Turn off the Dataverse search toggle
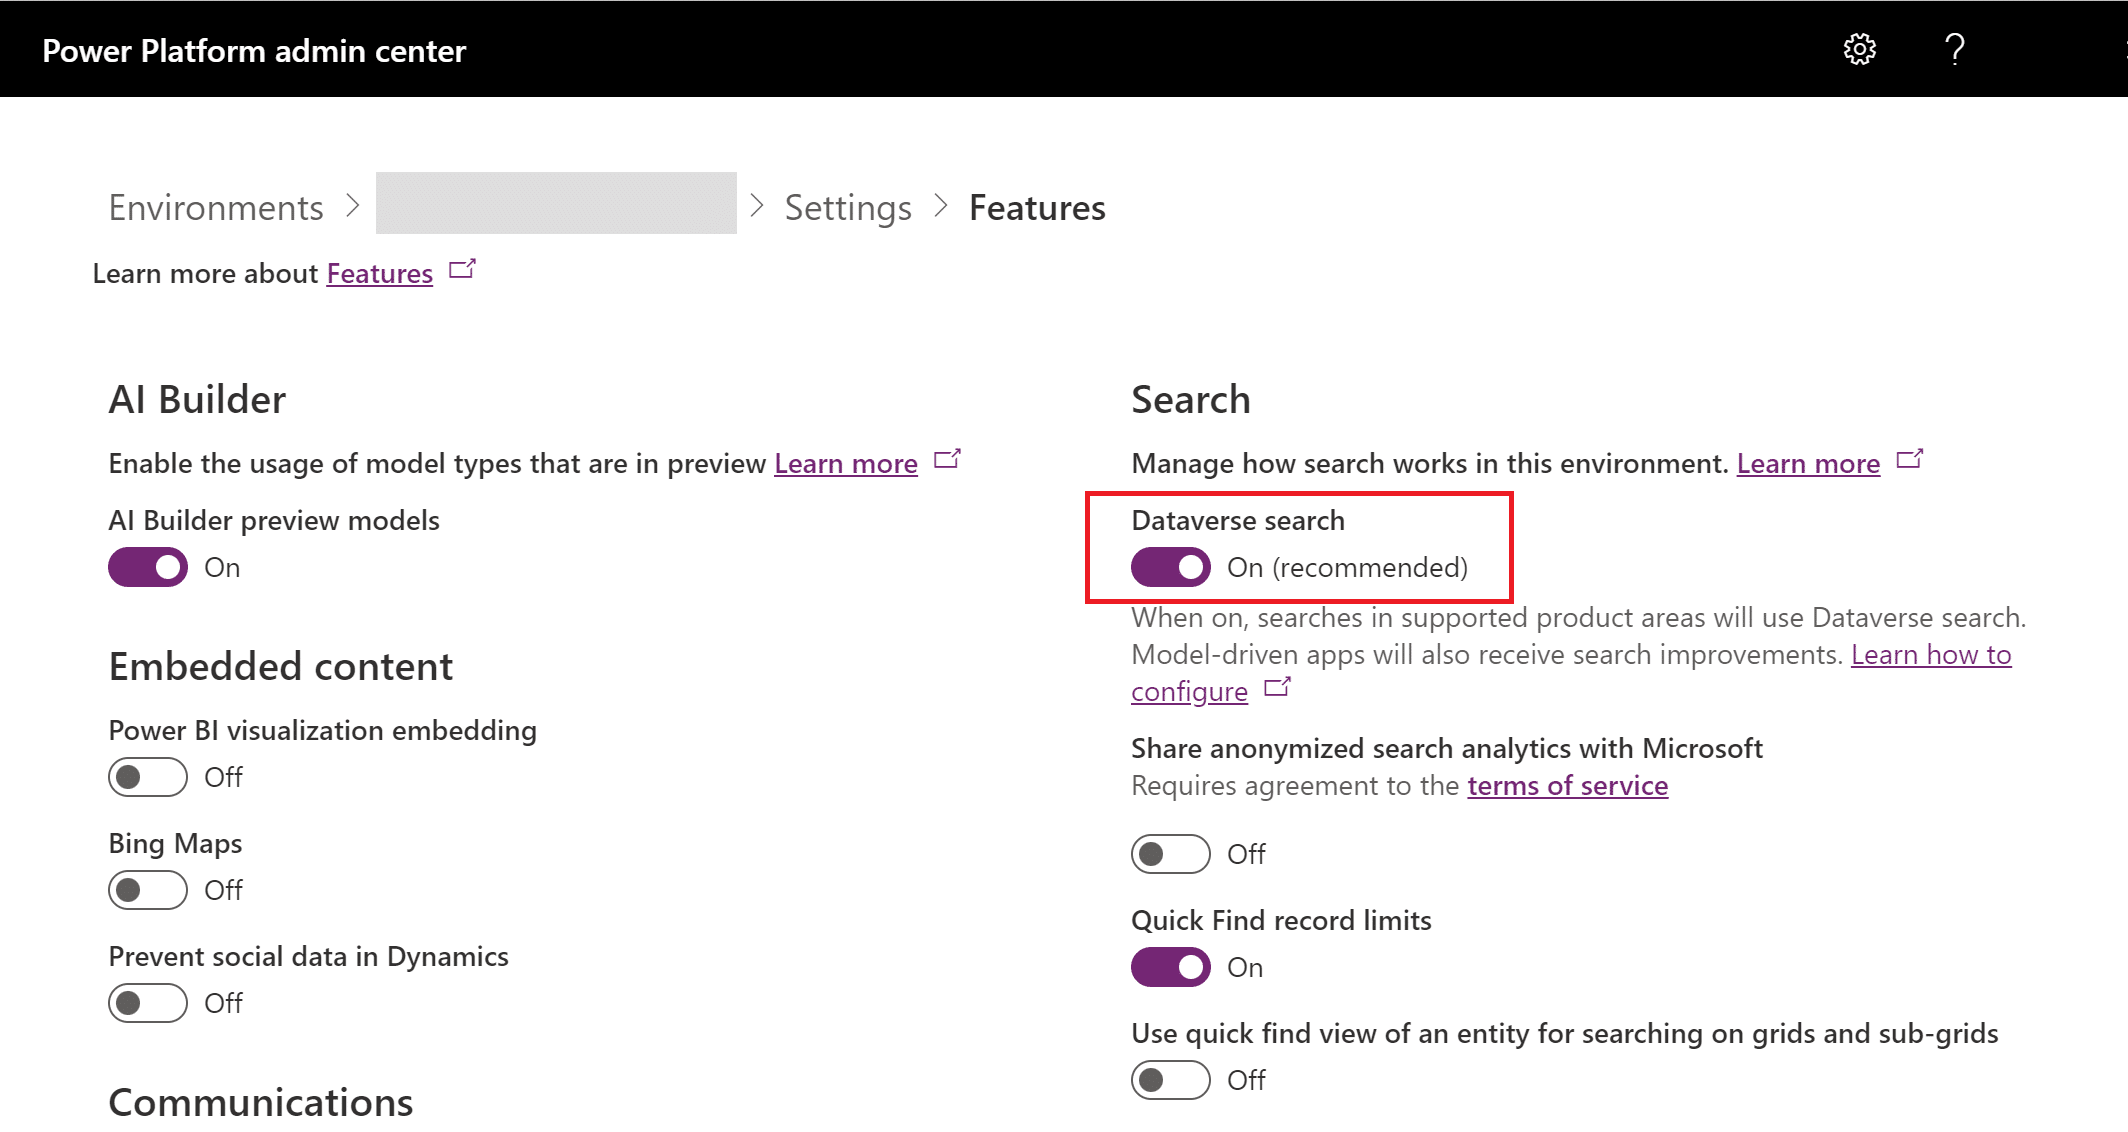2128x1132 pixels. pyautogui.click(x=1171, y=567)
